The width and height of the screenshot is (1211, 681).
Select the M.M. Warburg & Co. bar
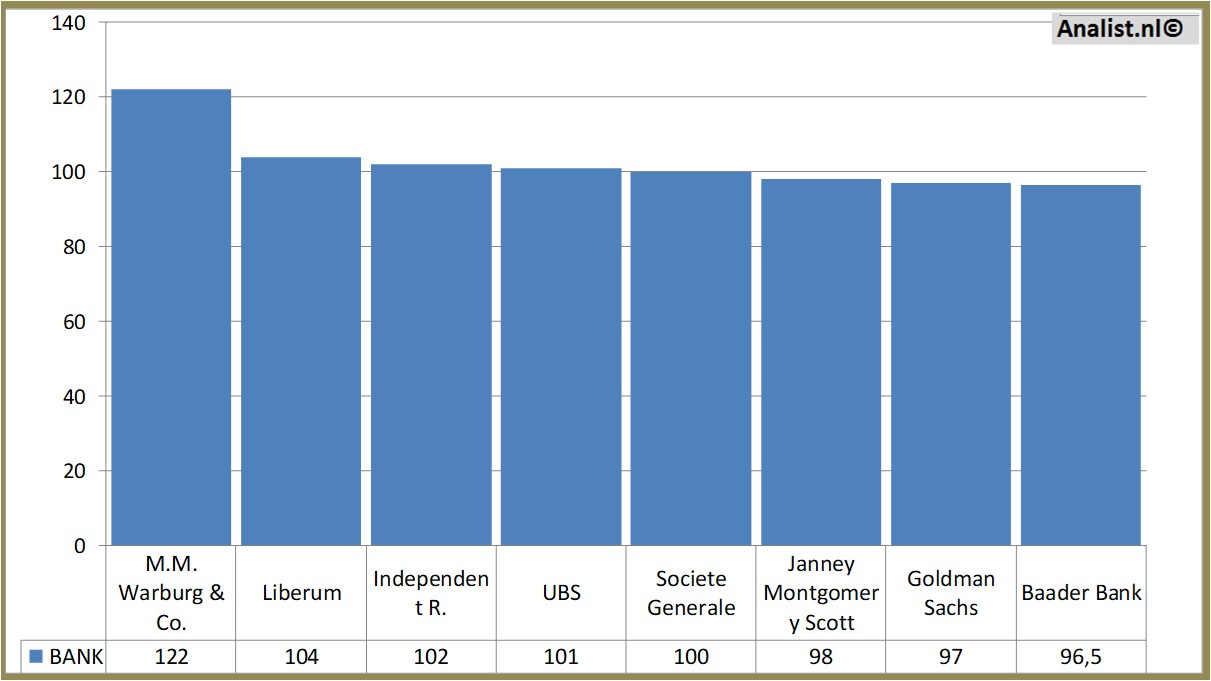pos(171,317)
